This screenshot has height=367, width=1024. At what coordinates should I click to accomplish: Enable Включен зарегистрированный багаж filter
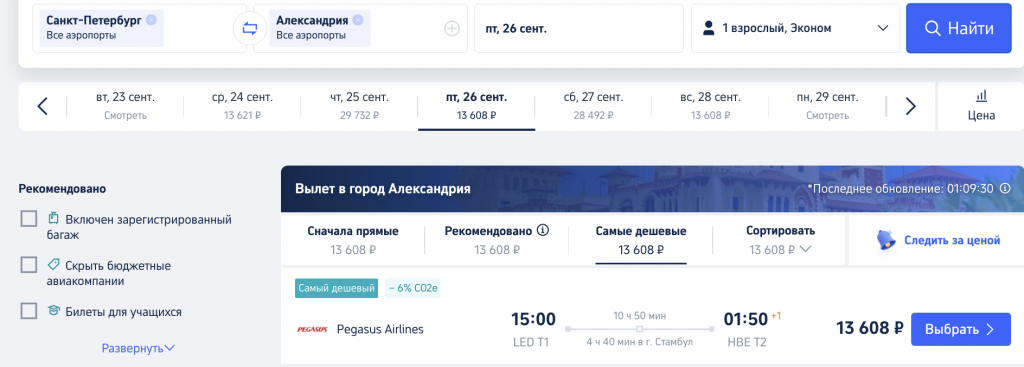tap(29, 219)
